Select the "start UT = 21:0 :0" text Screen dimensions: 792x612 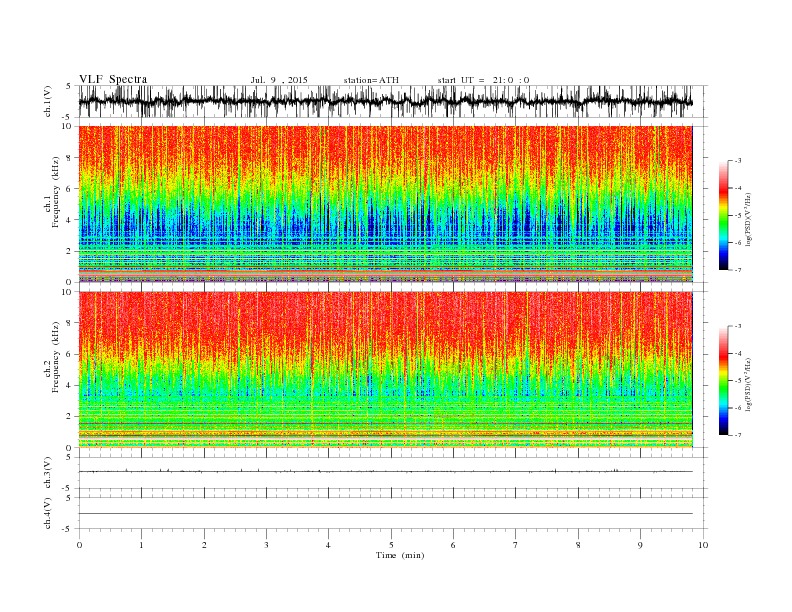coord(483,80)
